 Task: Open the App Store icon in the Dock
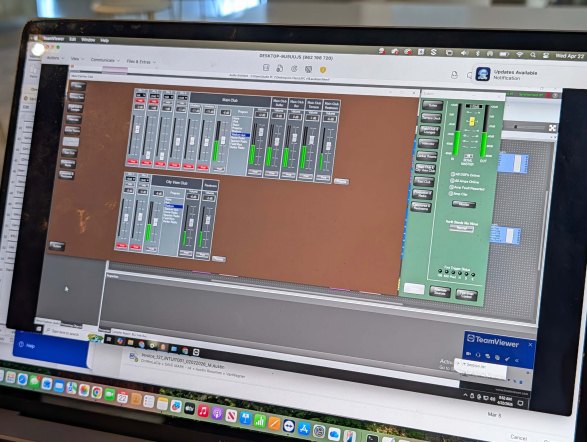click(304, 429)
